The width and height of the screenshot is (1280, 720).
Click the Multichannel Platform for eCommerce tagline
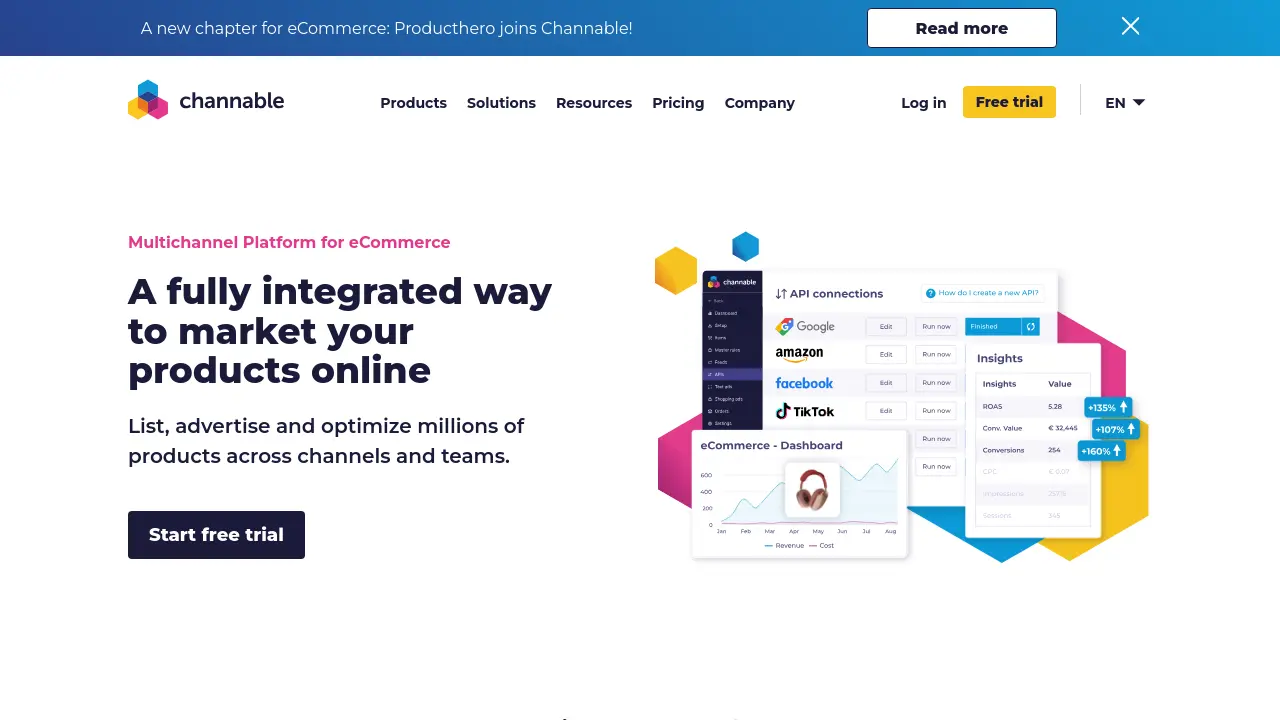pyautogui.click(x=289, y=242)
